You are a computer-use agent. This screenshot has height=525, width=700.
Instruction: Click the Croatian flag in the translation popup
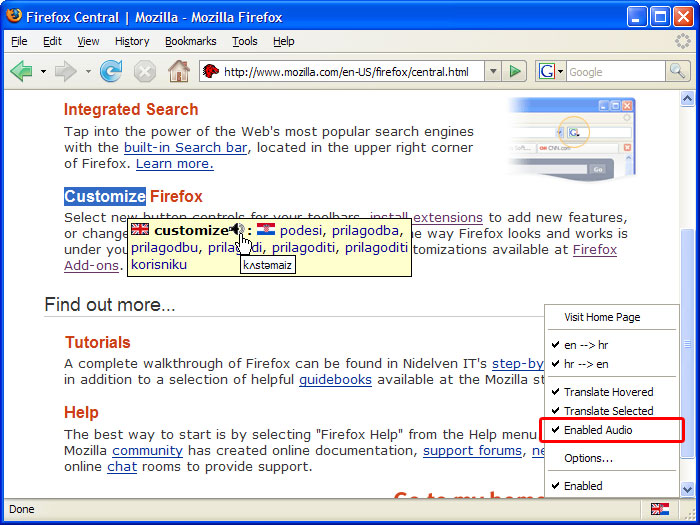click(266, 229)
